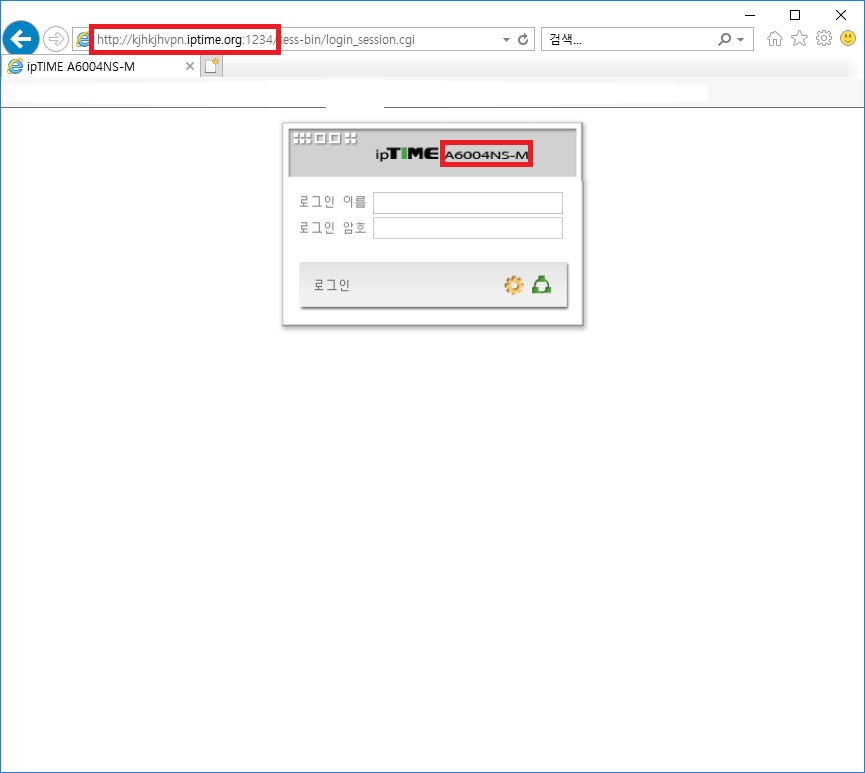This screenshot has width=865, height=773.
Task: Maximize the browser window
Action: (x=795, y=15)
